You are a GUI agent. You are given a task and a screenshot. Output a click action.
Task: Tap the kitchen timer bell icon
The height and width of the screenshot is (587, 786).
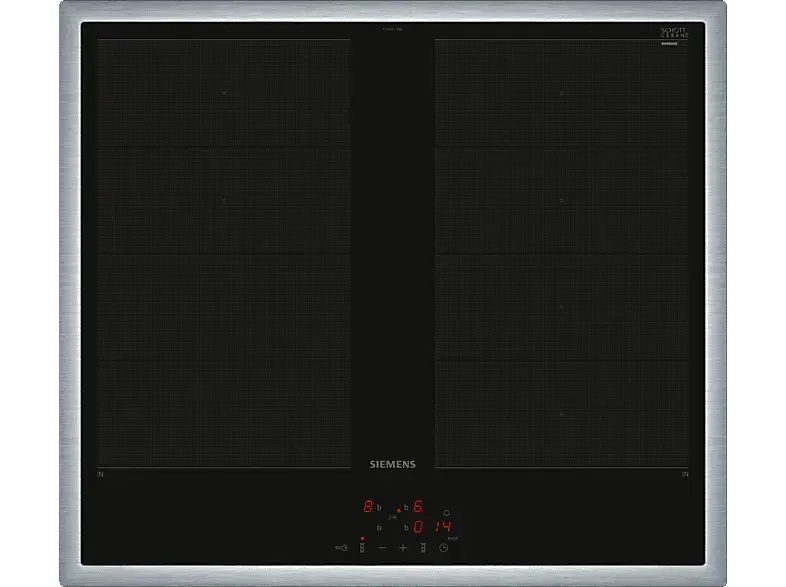tap(446, 513)
